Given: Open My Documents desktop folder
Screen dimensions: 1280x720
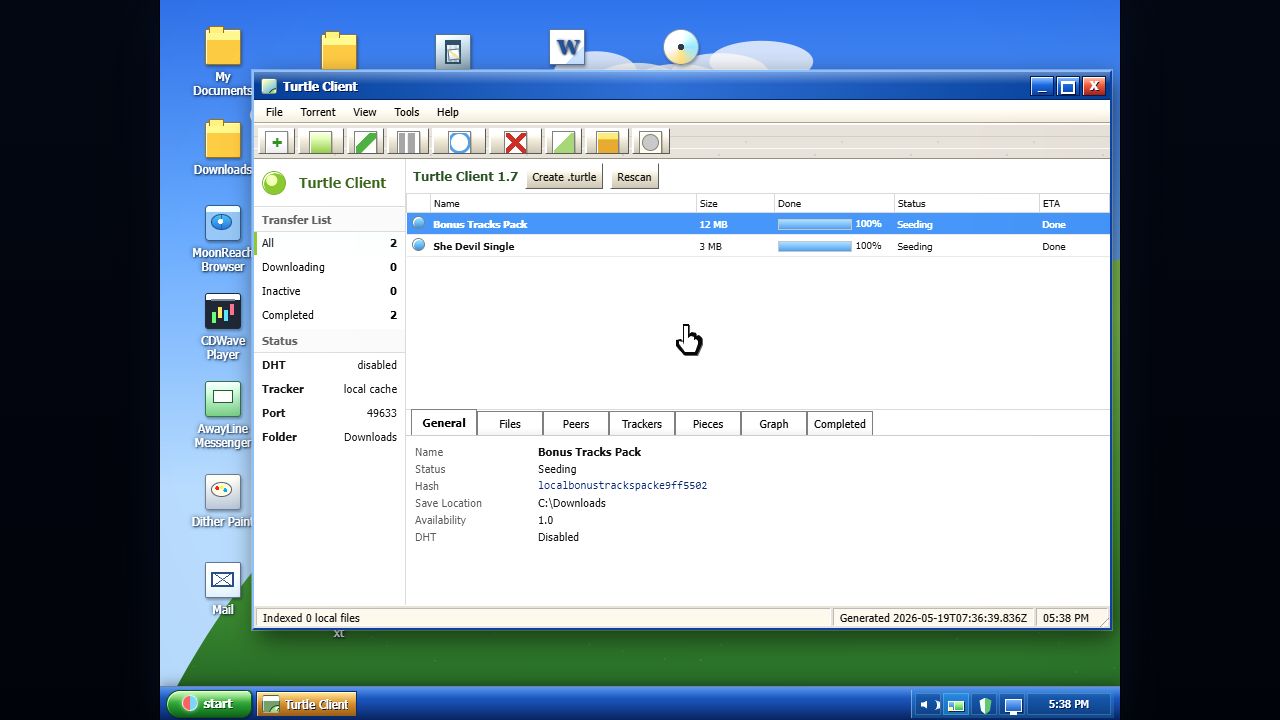Looking at the screenshot, I should [223, 62].
